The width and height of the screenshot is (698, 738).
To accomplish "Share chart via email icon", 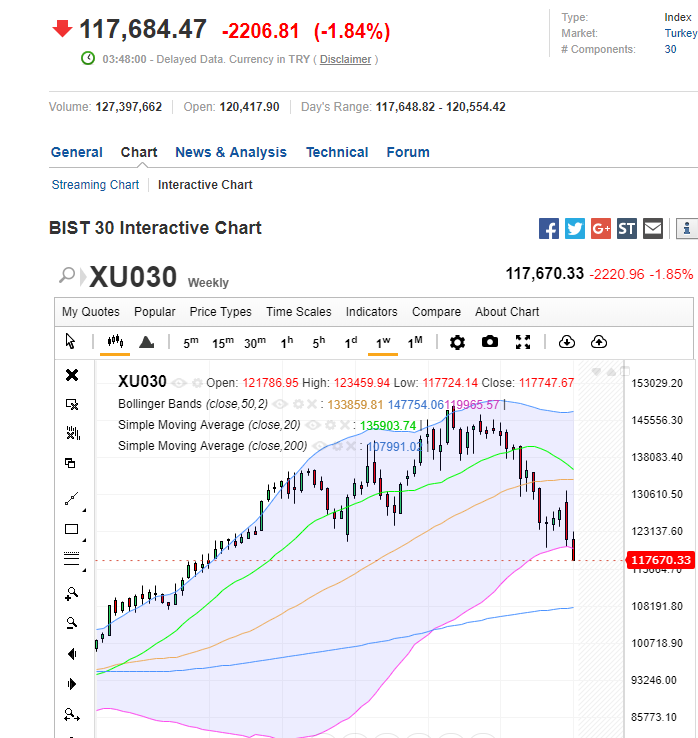I will [x=653, y=229].
